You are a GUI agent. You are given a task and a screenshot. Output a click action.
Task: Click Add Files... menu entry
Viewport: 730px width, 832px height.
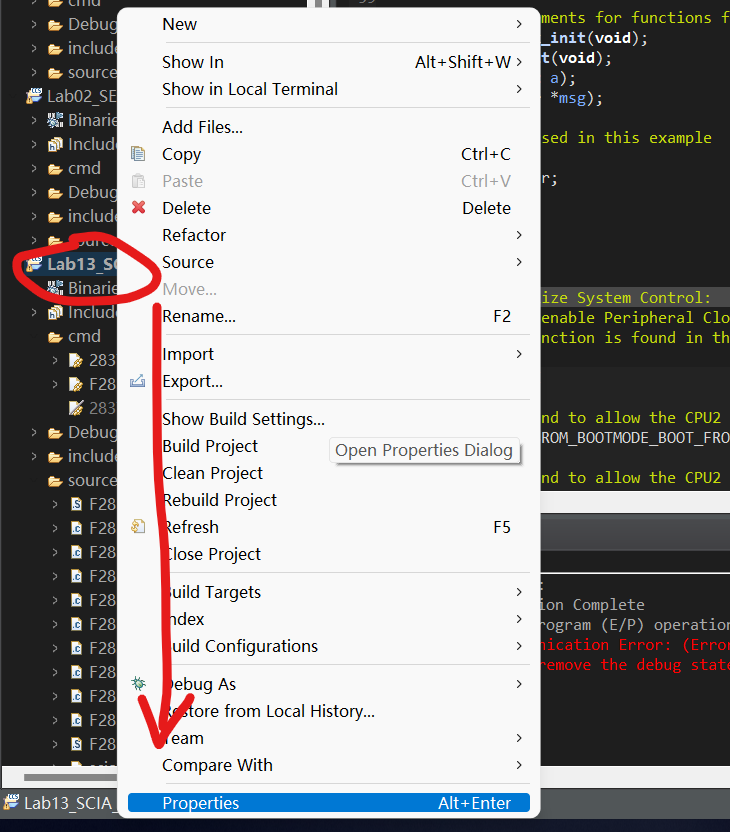click(202, 127)
